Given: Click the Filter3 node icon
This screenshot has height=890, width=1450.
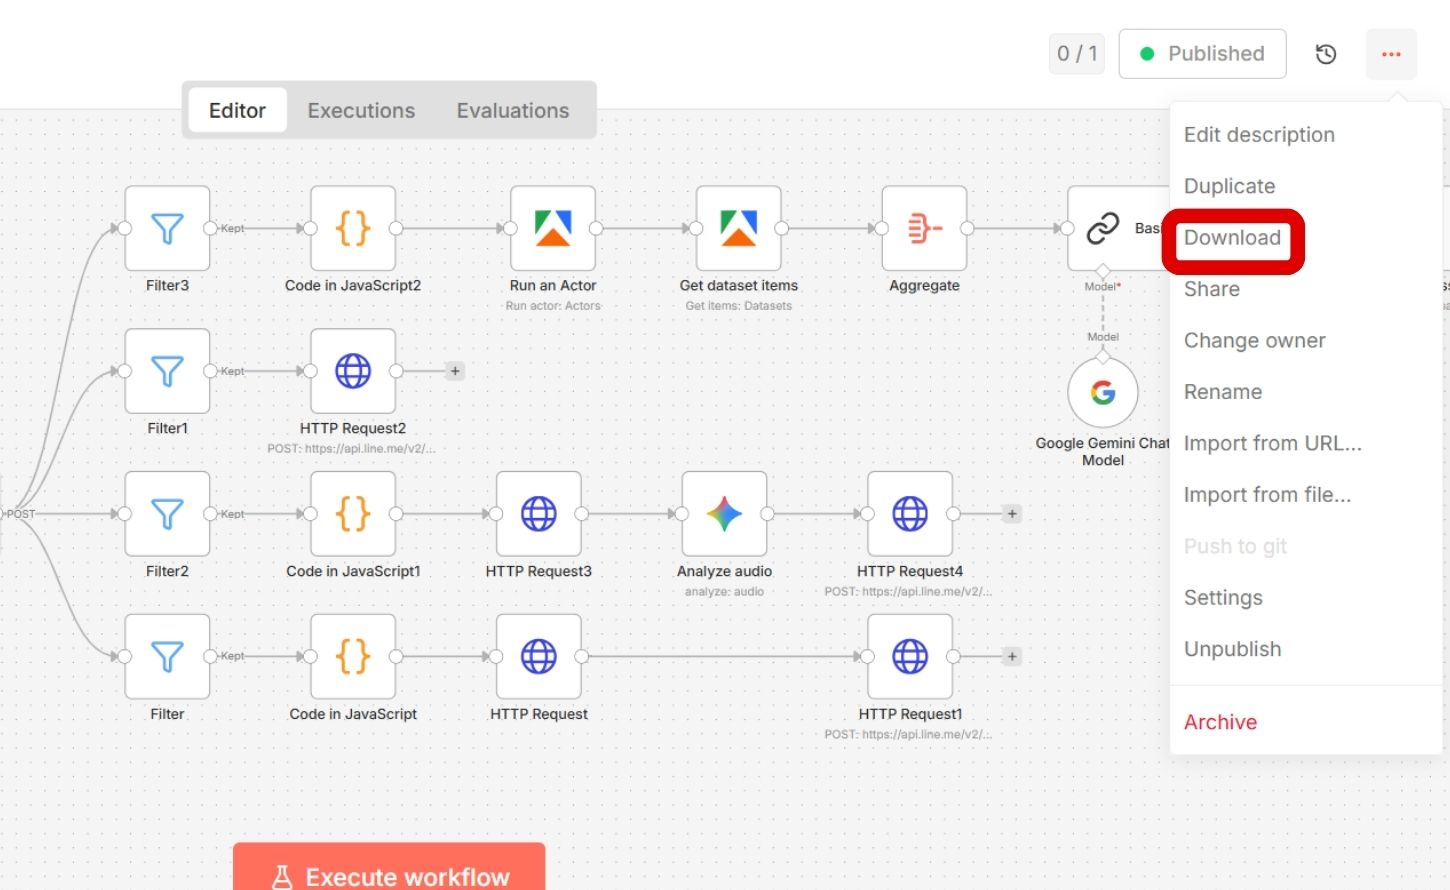Looking at the screenshot, I should pyautogui.click(x=167, y=229).
